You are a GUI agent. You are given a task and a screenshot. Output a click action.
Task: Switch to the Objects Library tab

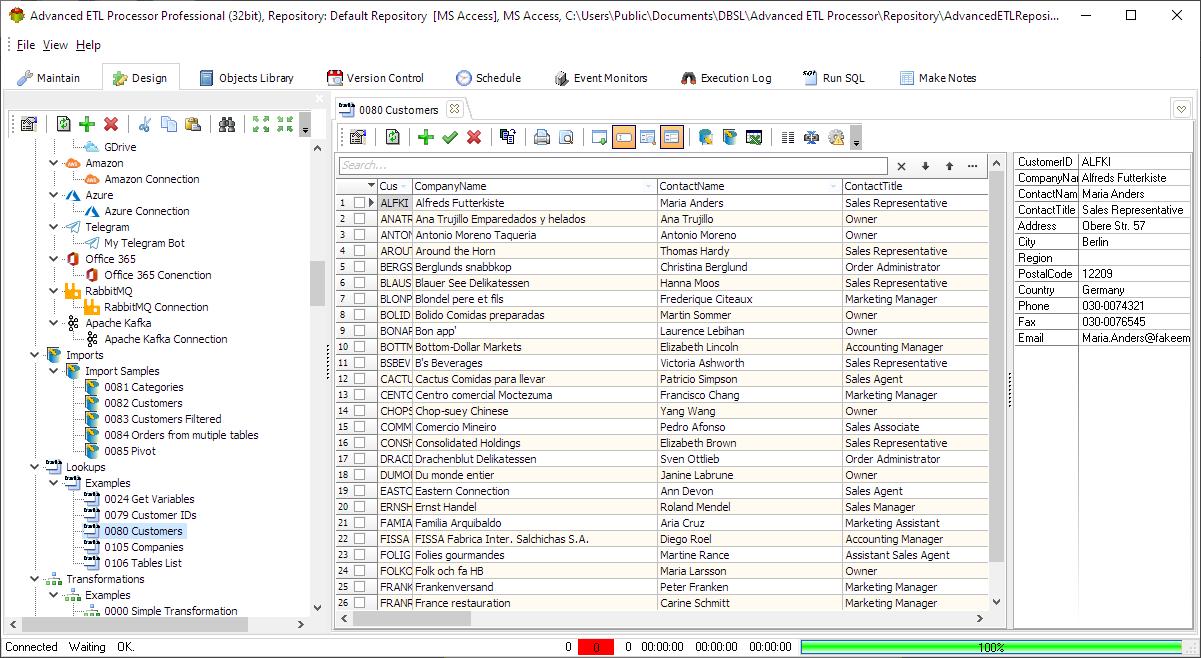(x=247, y=78)
